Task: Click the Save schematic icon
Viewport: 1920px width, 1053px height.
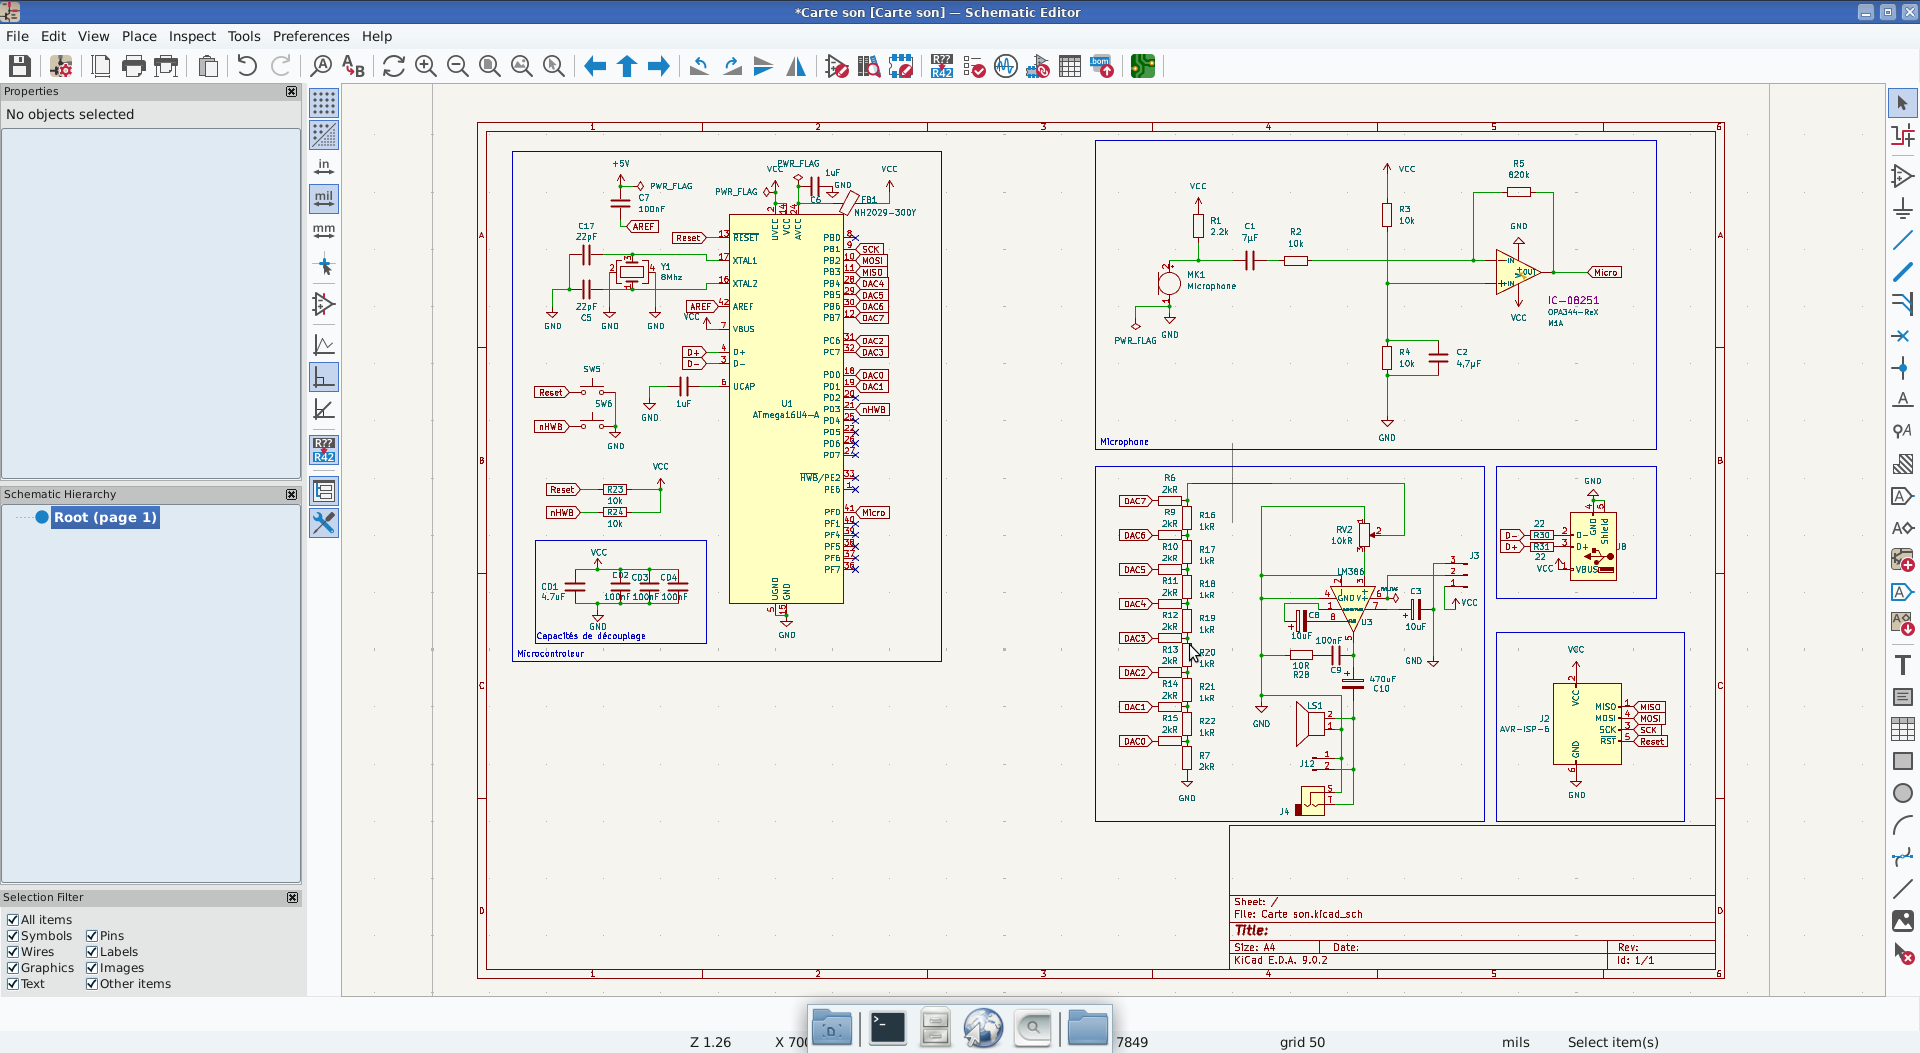Action: [x=19, y=66]
